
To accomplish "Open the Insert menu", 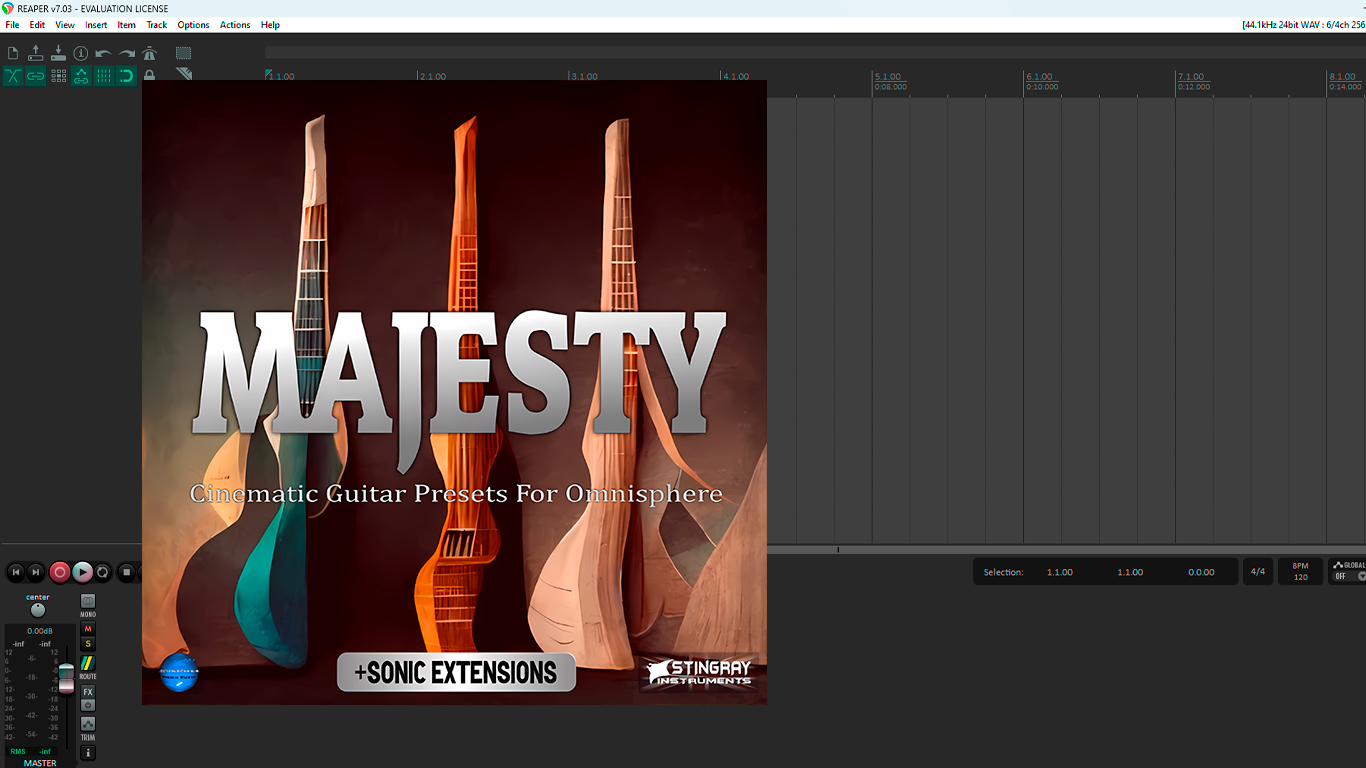I will click(96, 25).
